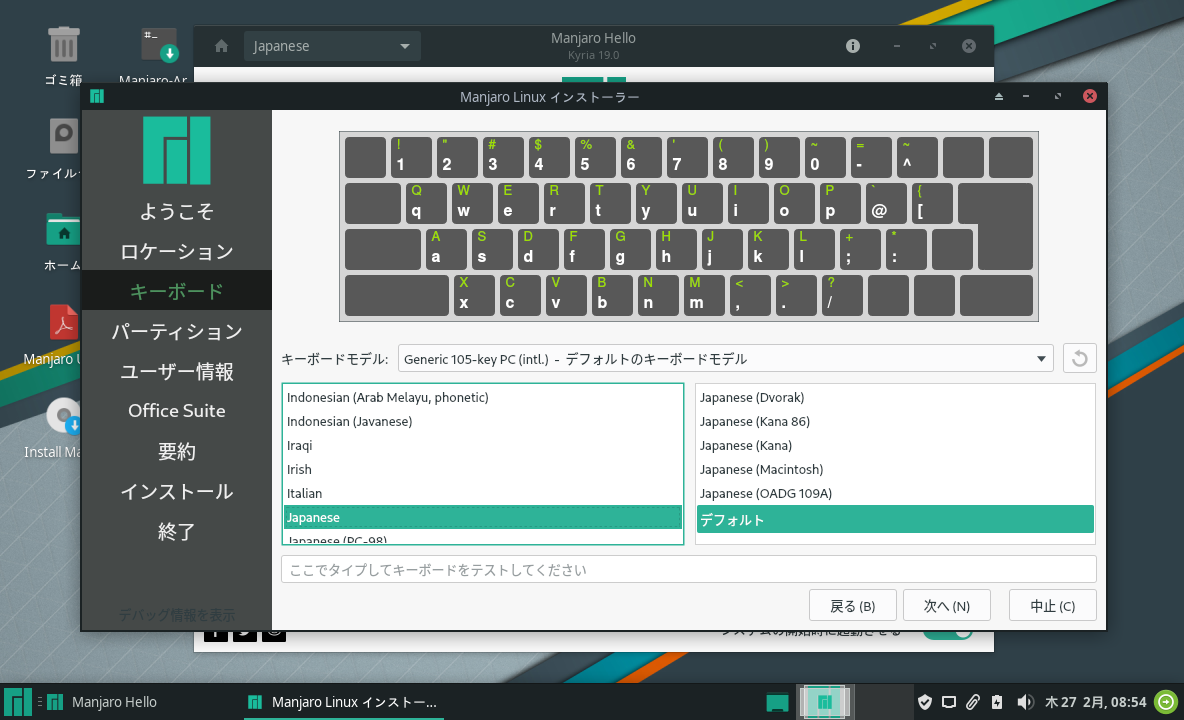Select the ようこそ step in sidebar
Viewport: 1184px width, 720px height.
(x=177, y=211)
